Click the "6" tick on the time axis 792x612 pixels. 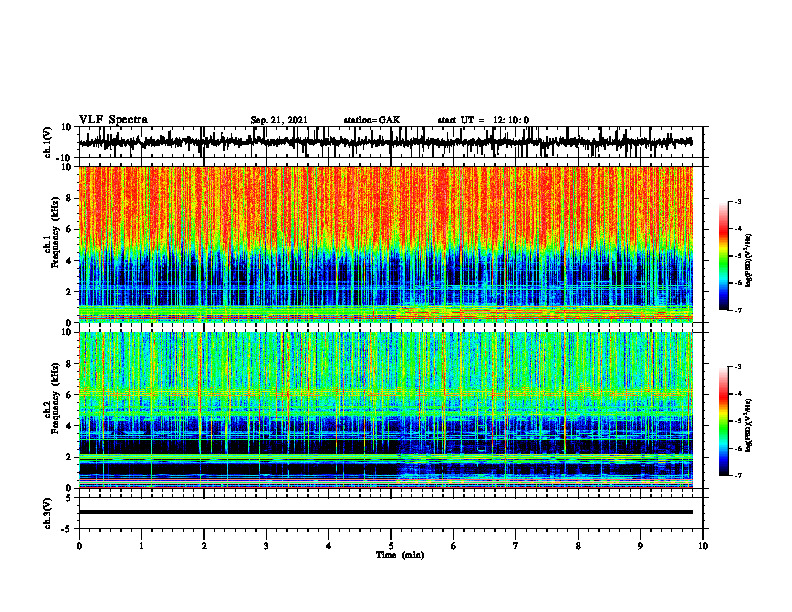(x=454, y=546)
